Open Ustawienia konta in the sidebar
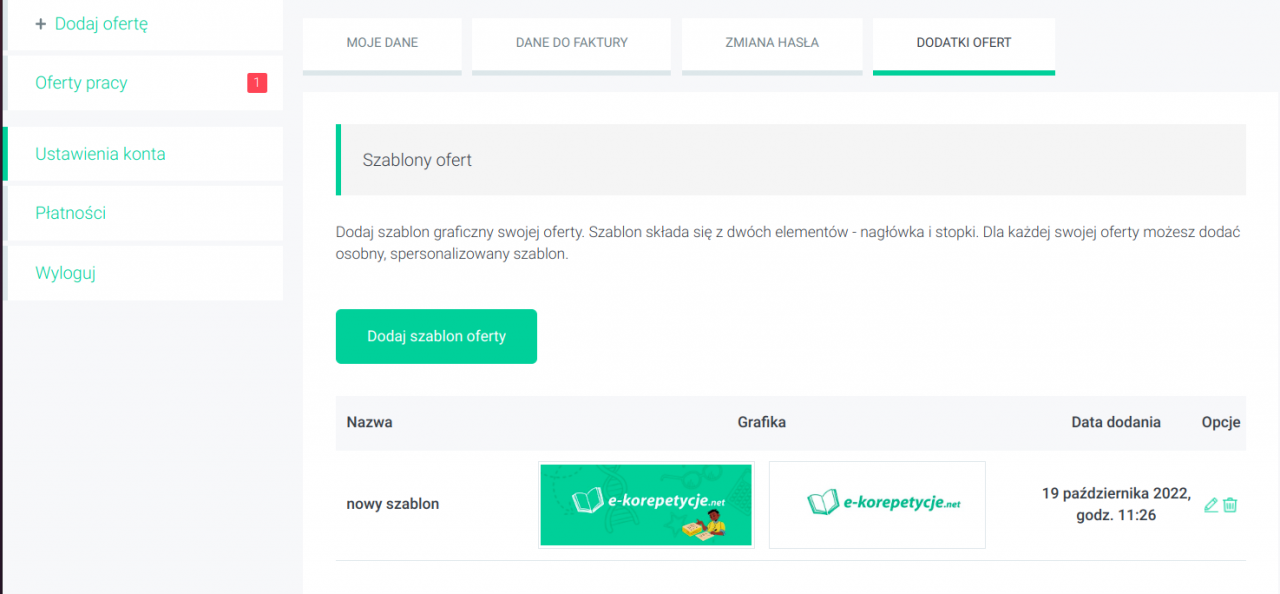The width and height of the screenshot is (1280, 594). [100, 154]
